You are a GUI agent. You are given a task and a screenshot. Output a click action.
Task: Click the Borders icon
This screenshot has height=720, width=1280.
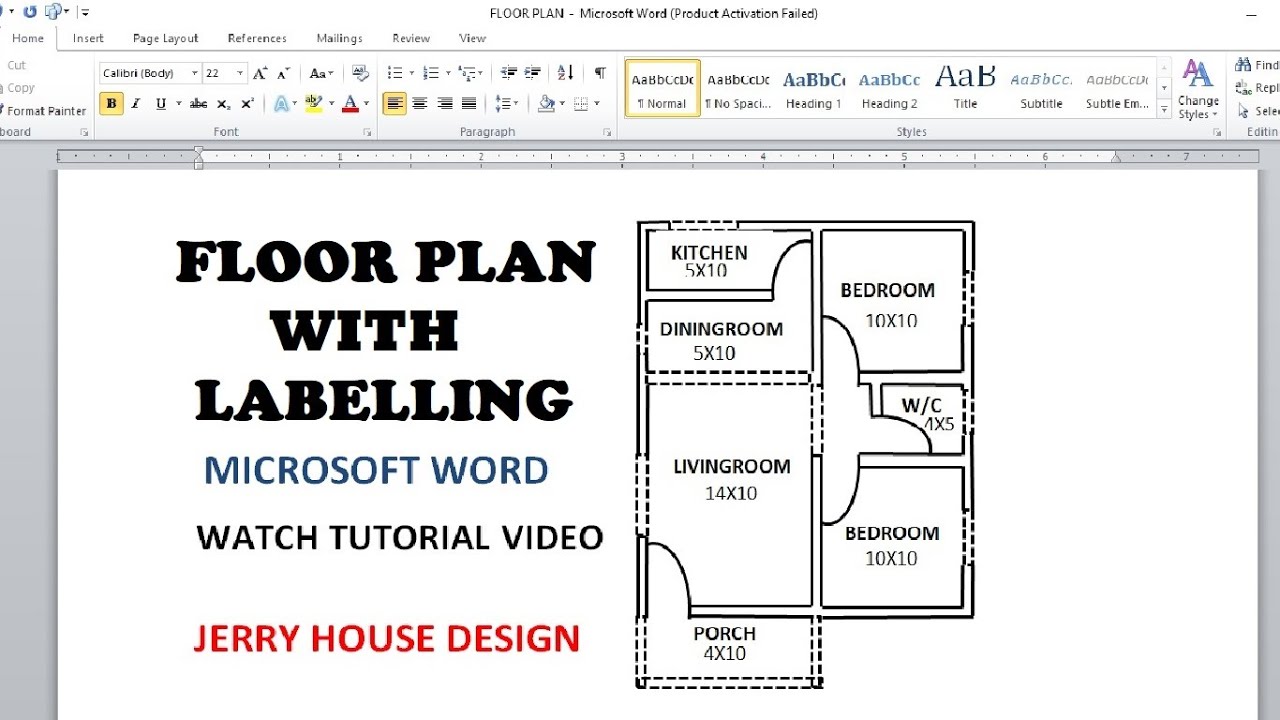coord(581,103)
